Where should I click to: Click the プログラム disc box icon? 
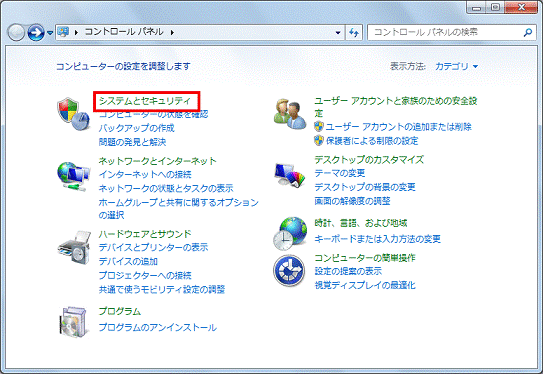(73, 322)
